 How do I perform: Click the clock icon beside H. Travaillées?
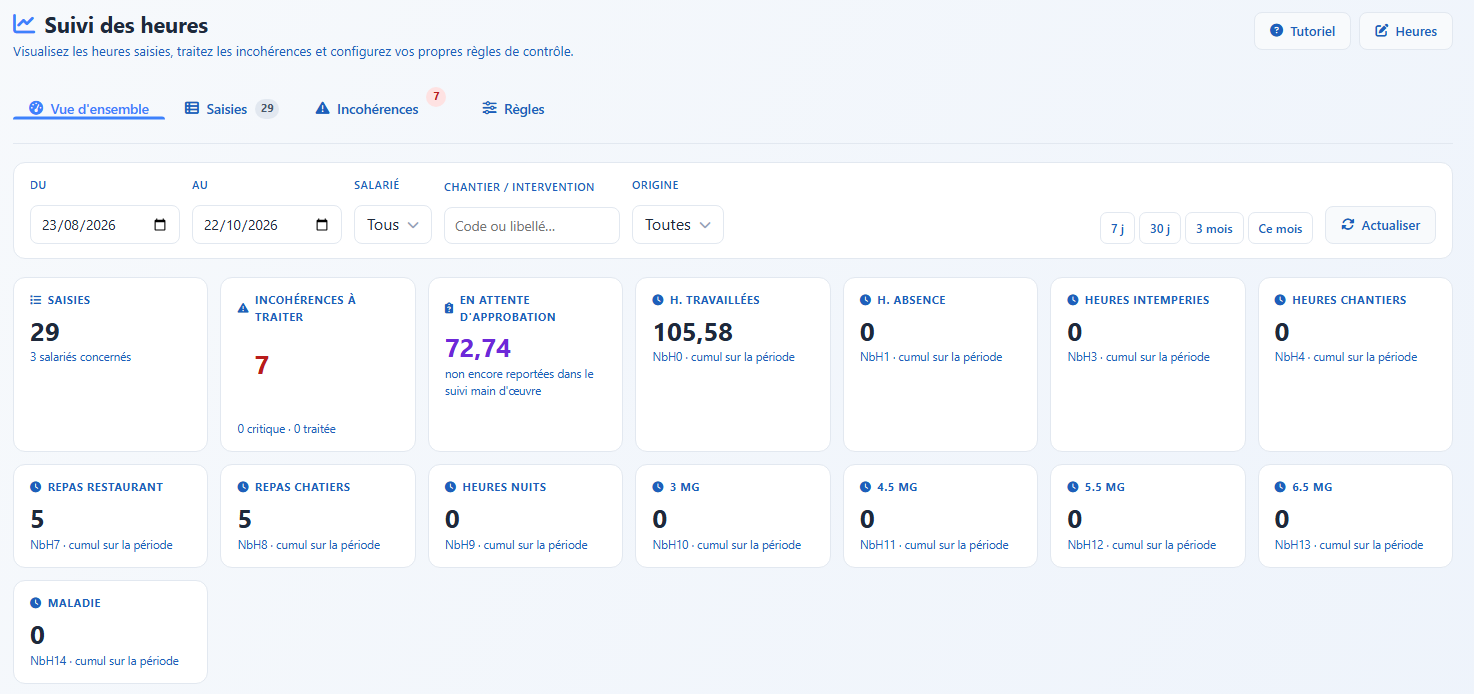(x=658, y=300)
